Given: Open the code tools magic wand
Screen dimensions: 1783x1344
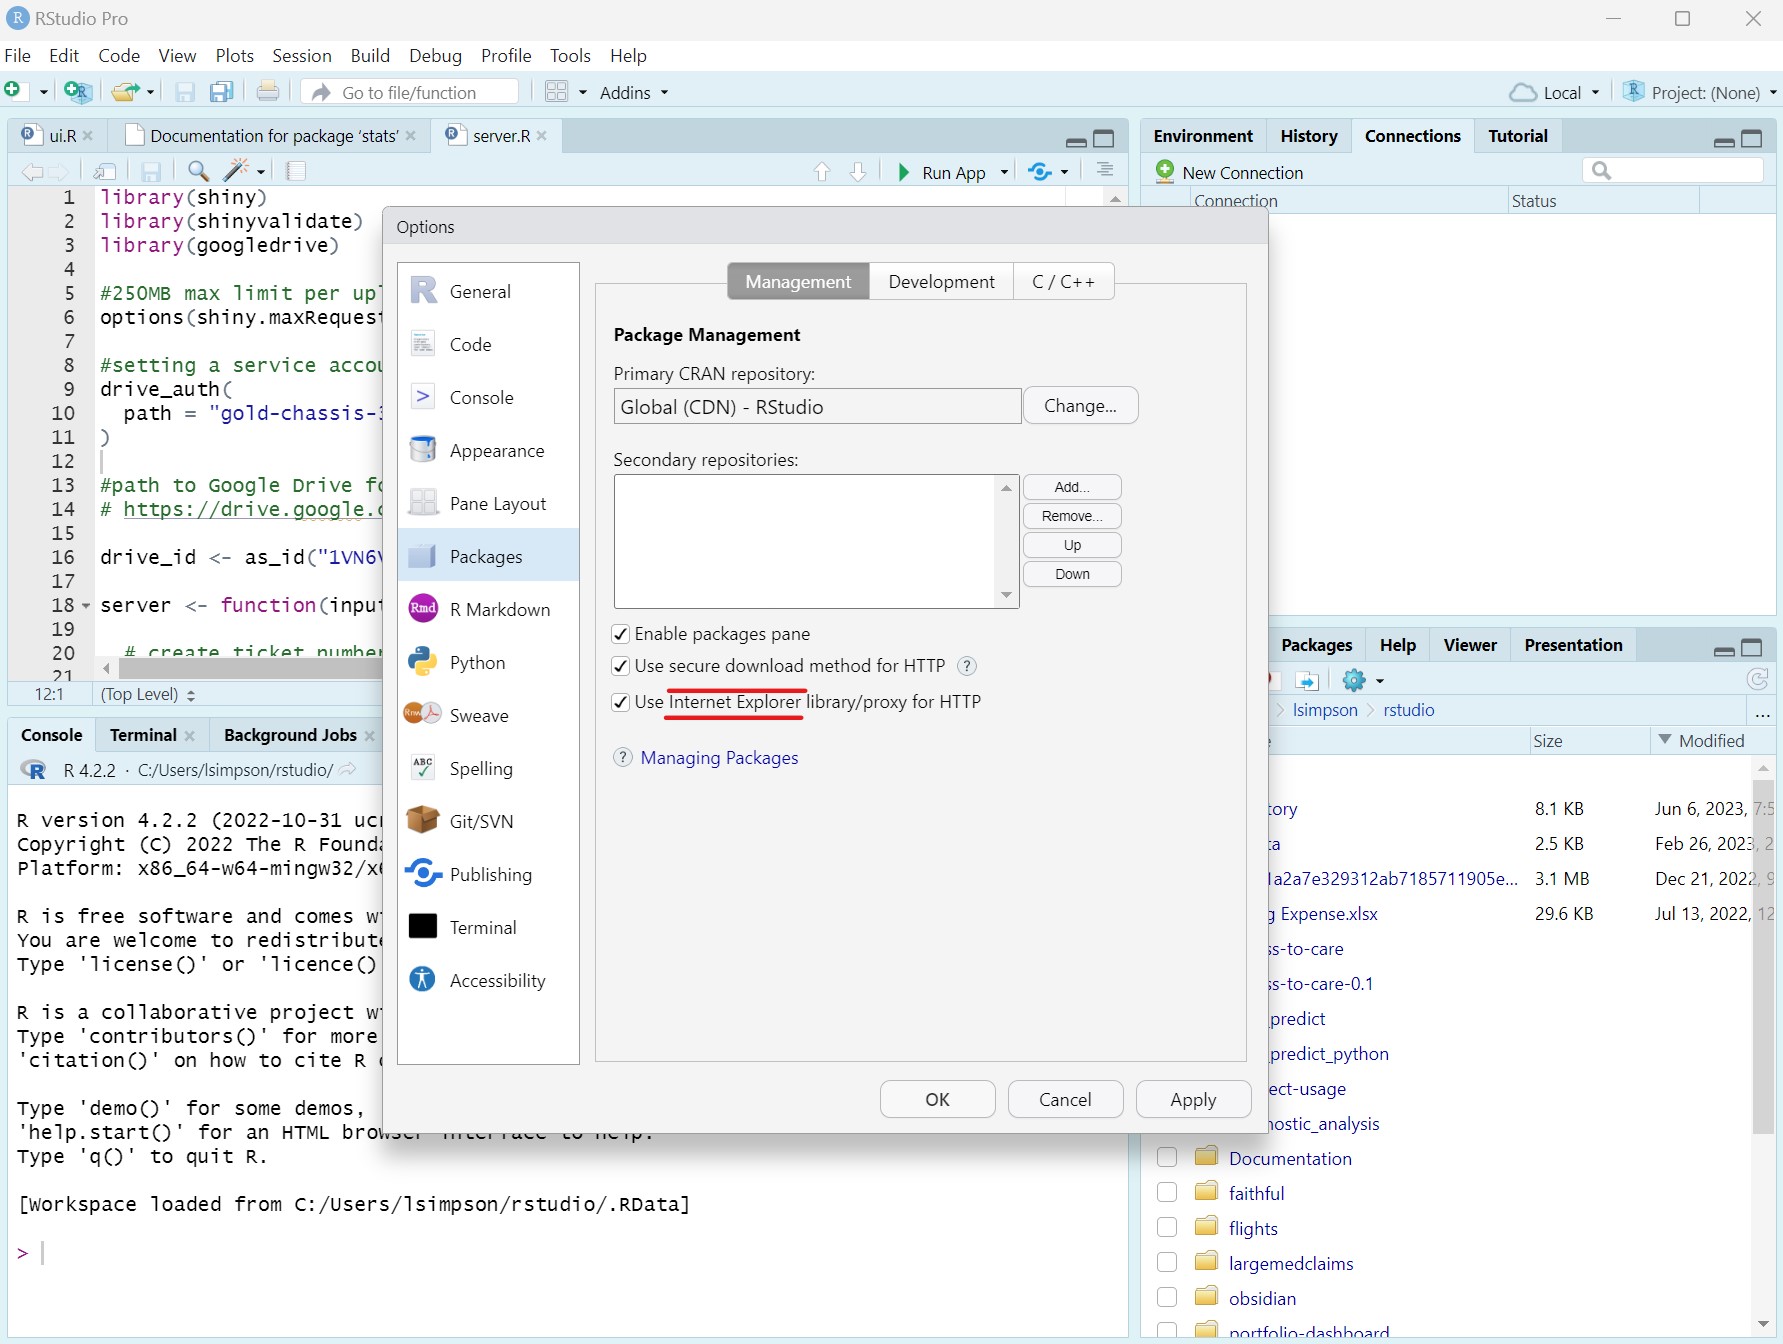Looking at the screenshot, I should point(236,171).
